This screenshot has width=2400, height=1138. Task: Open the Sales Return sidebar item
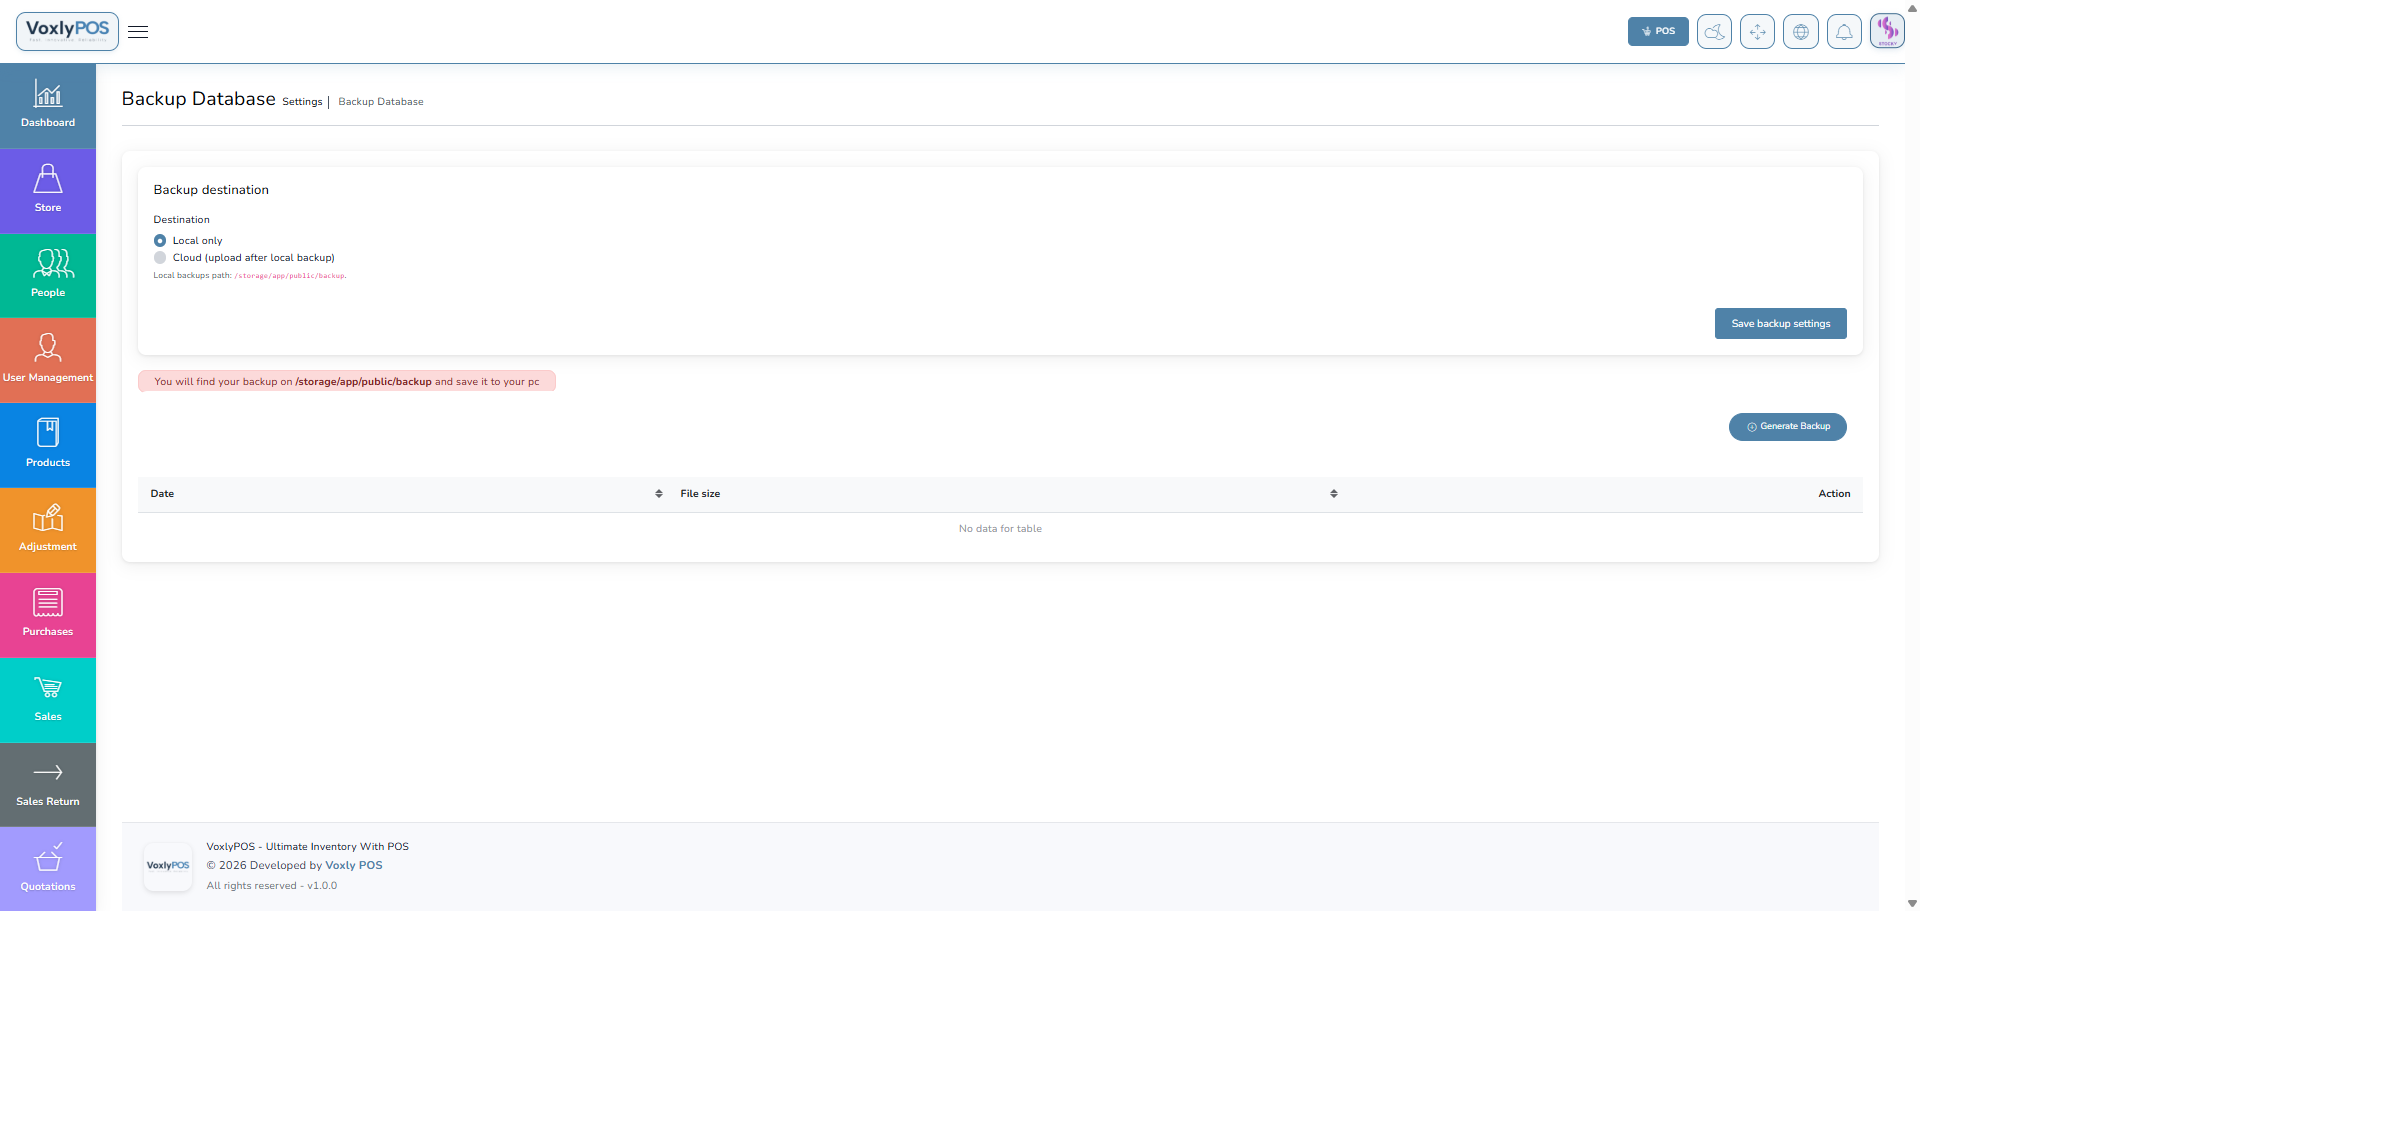pos(48,784)
